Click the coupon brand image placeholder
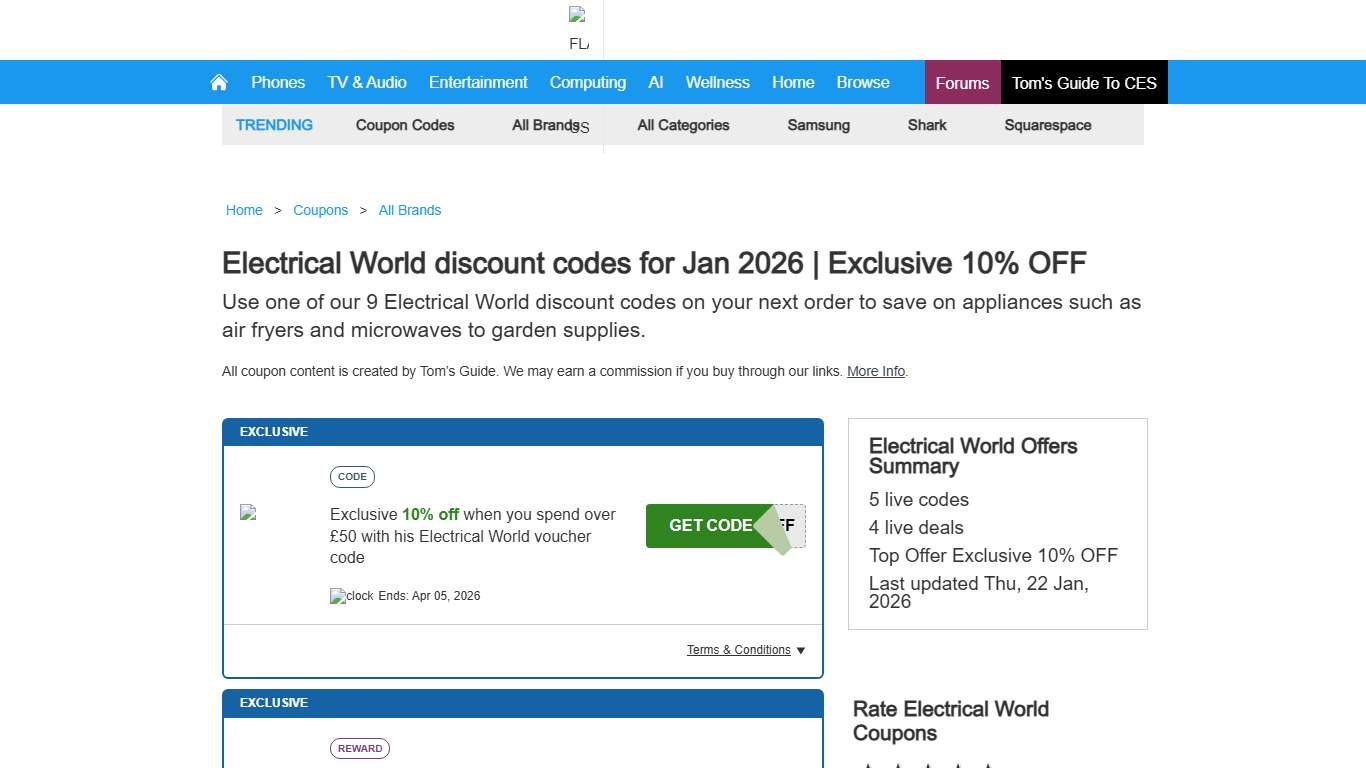Viewport: 1366px width, 768px height. point(246,513)
